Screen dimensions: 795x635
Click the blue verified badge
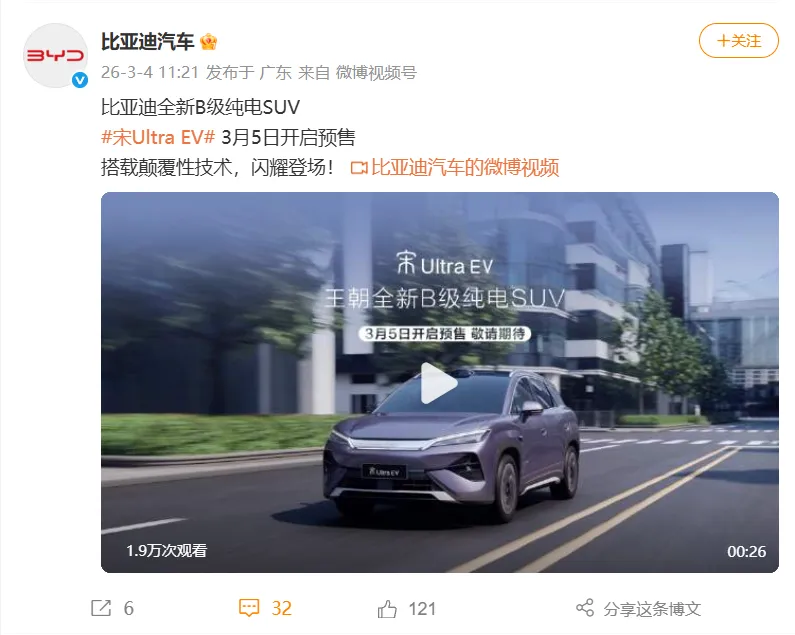pos(80,80)
